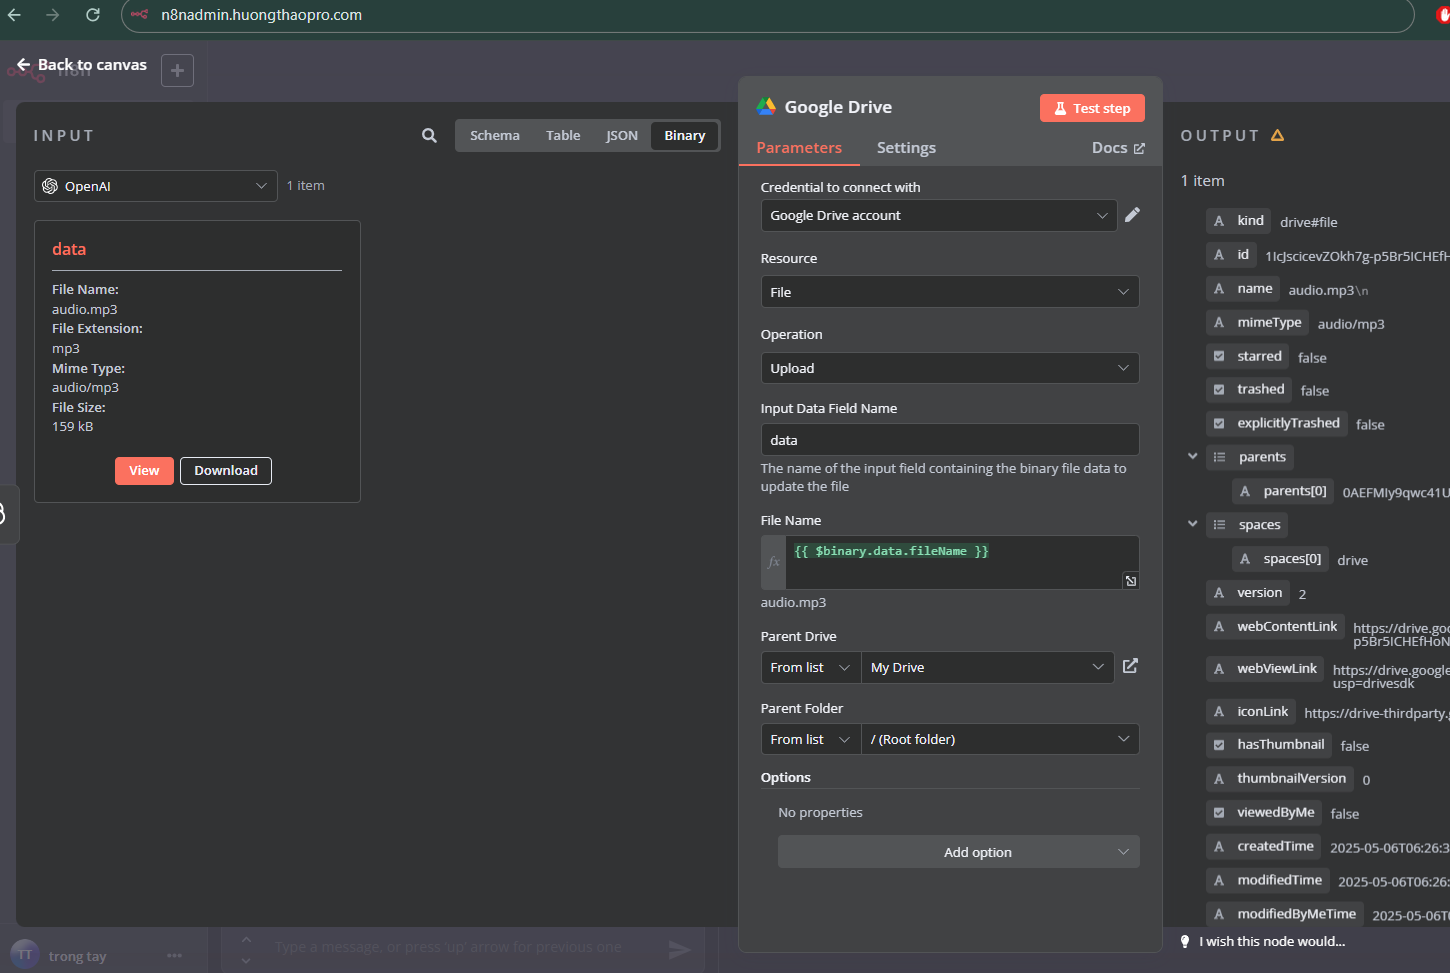
Task: Collapse the parents array in output
Action: click(x=1192, y=456)
